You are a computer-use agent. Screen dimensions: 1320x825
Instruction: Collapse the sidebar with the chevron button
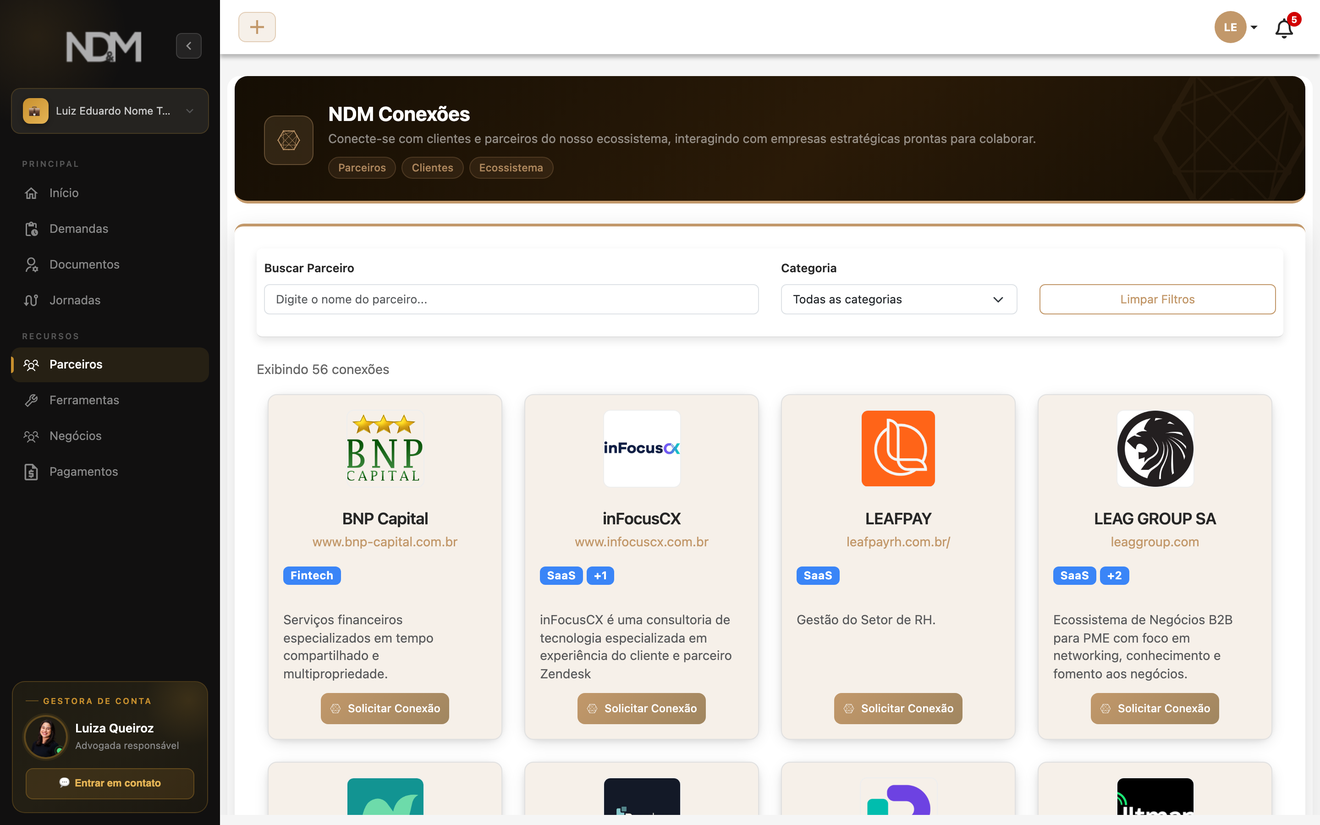pyautogui.click(x=188, y=45)
